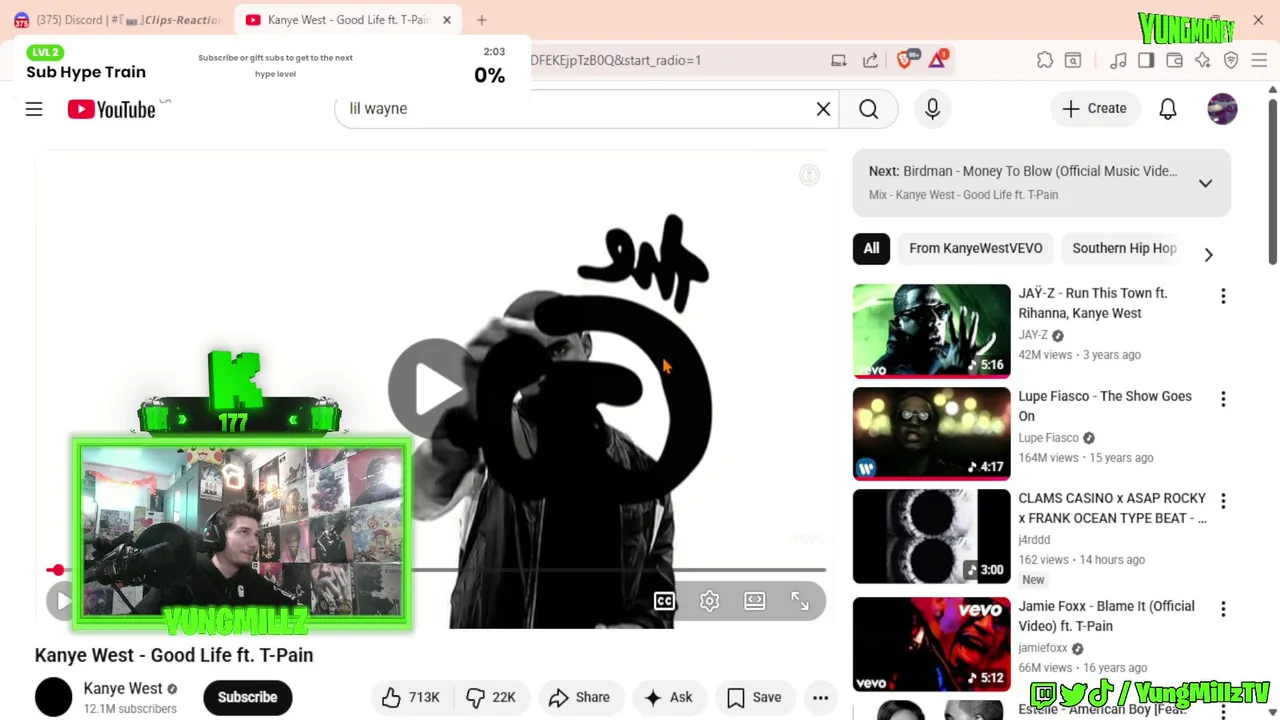This screenshot has width=1280, height=720.
Task: Open the account avatar menu
Action: point(1222,109)
